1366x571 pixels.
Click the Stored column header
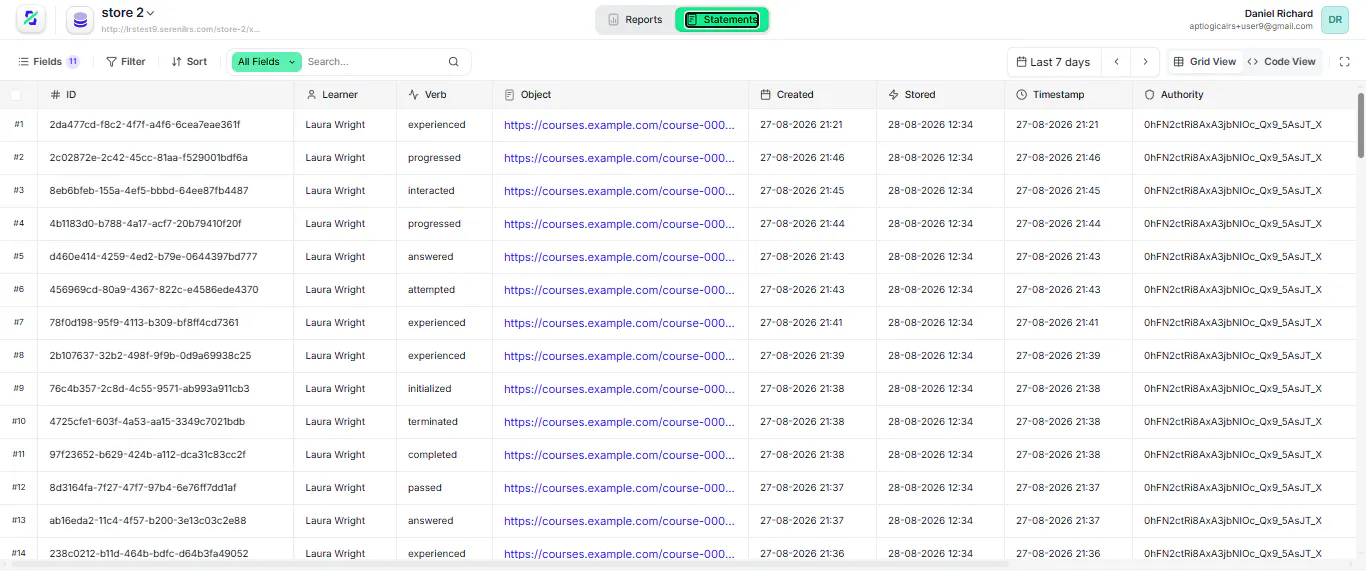coord(940,95)
